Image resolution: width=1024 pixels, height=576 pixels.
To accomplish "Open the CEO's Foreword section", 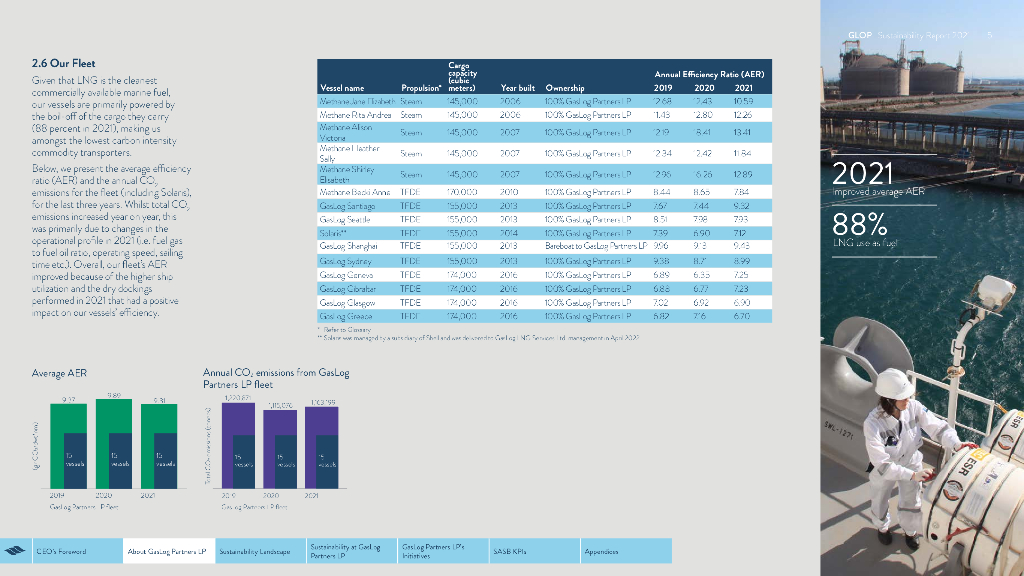I will [x=61, y=551].
